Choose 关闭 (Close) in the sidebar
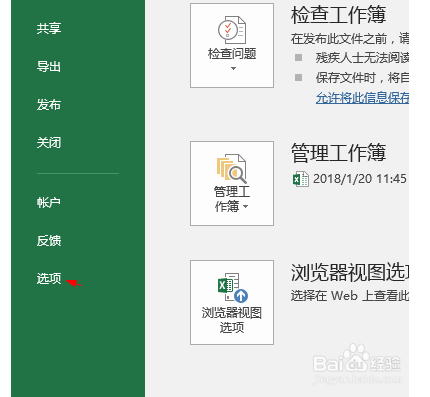The width and height of the screenshot is (430, 397). (x=49, y=143)
